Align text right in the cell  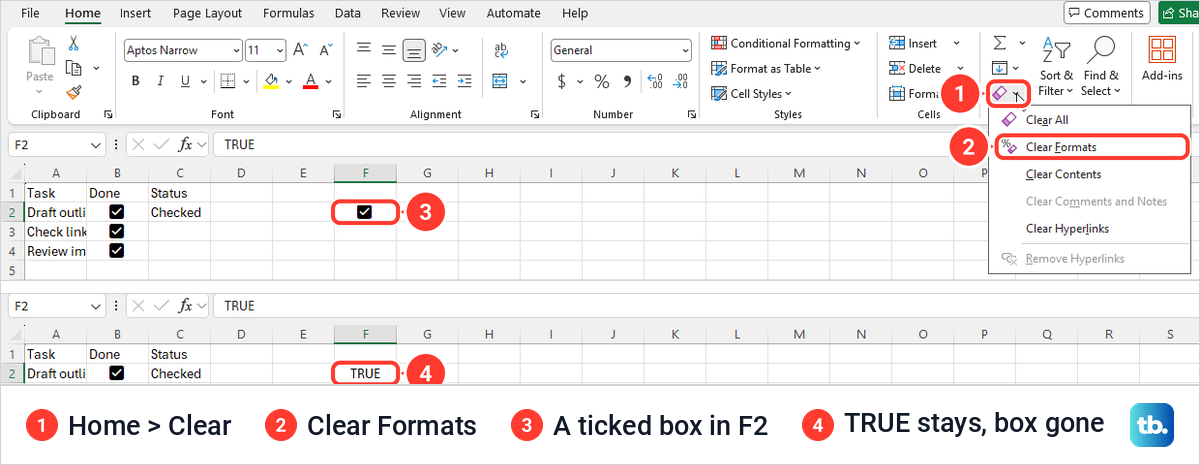point(414,81)
